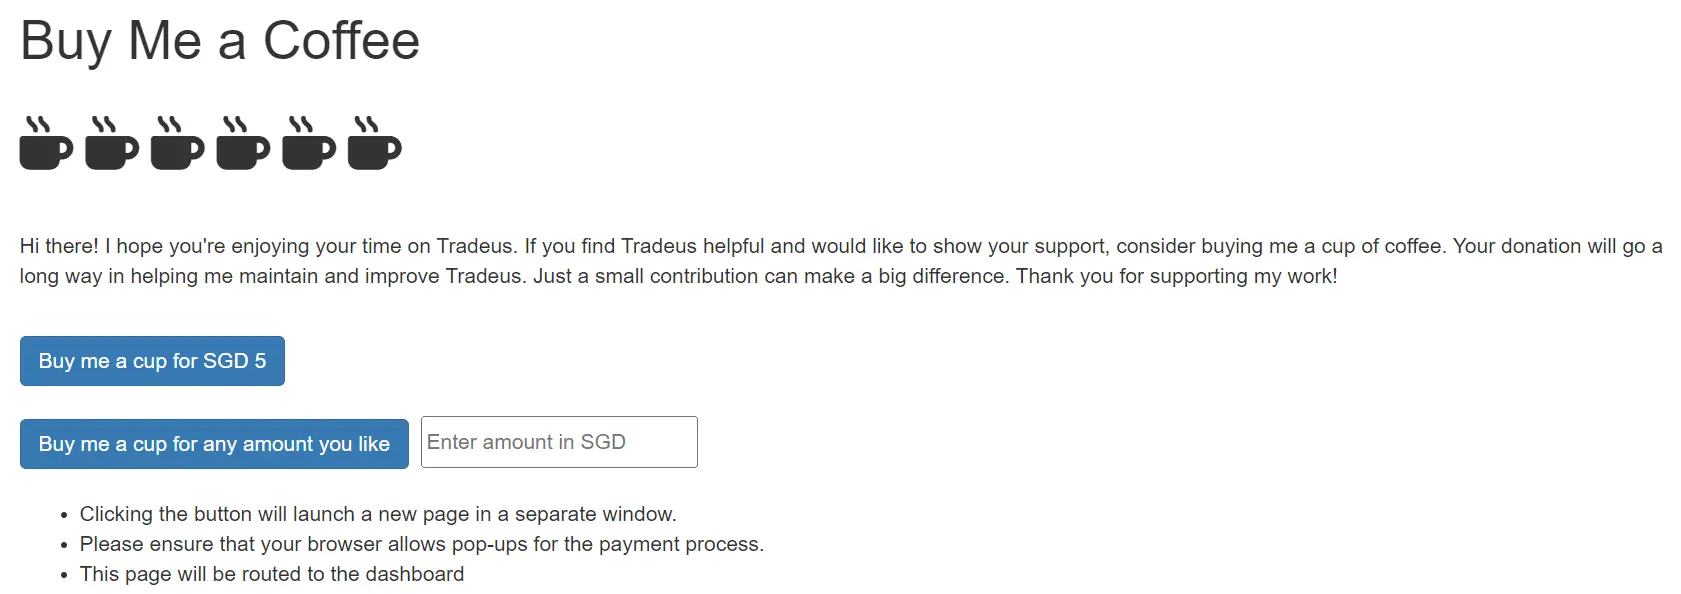Screen dimensions: 1681x594
Task: Click the sixth and last coffee cup icon
Action: click(x=375, y=143)
